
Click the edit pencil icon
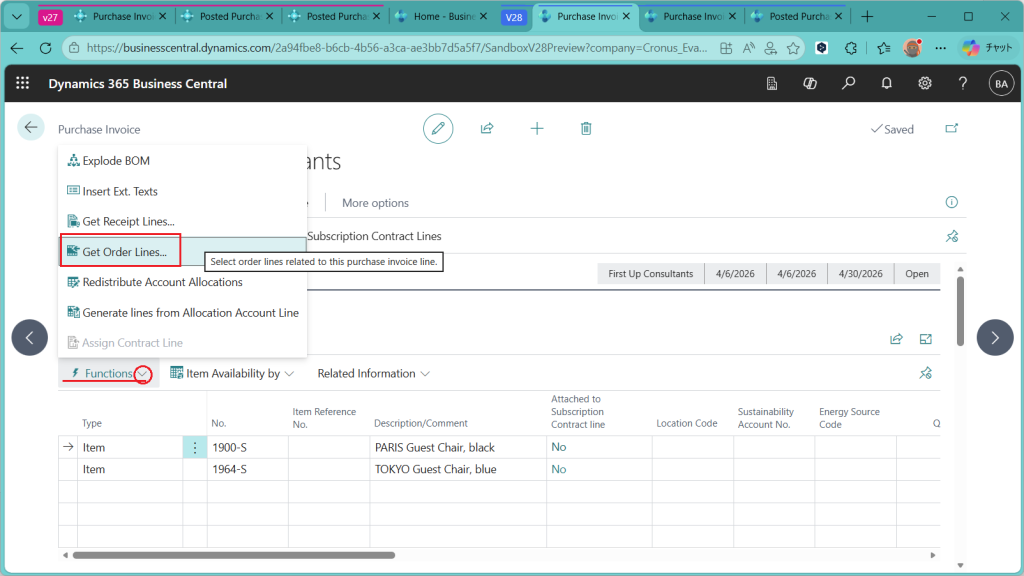(438, 128)
